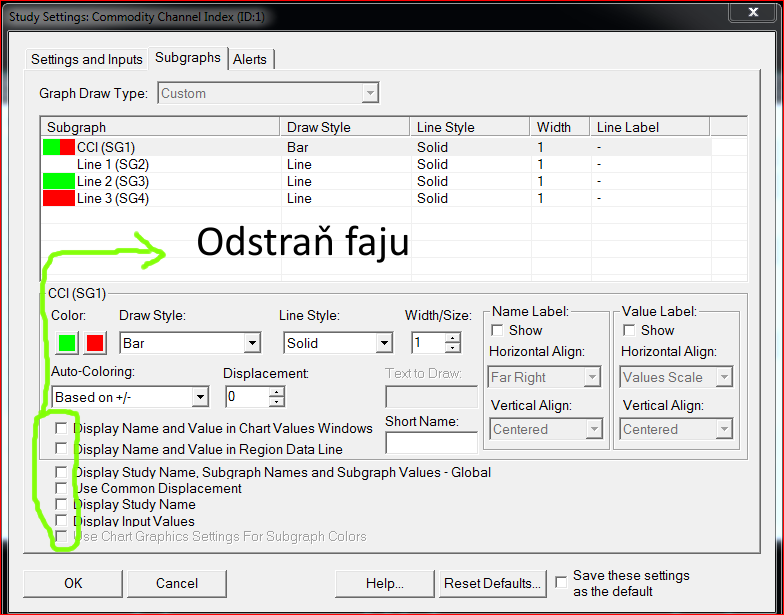Open the Draw Style dropdown showing Bar

190,343
